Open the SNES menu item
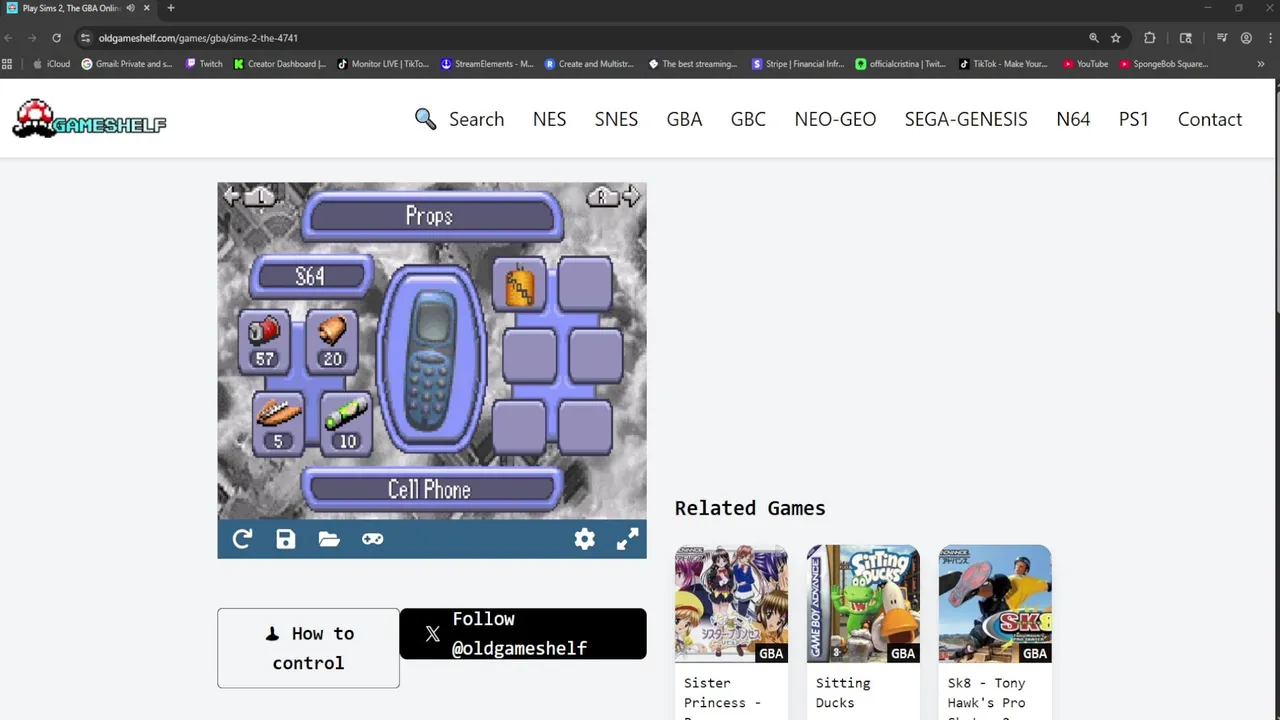This screenshot has height=720, width=1280. point(616,119)
